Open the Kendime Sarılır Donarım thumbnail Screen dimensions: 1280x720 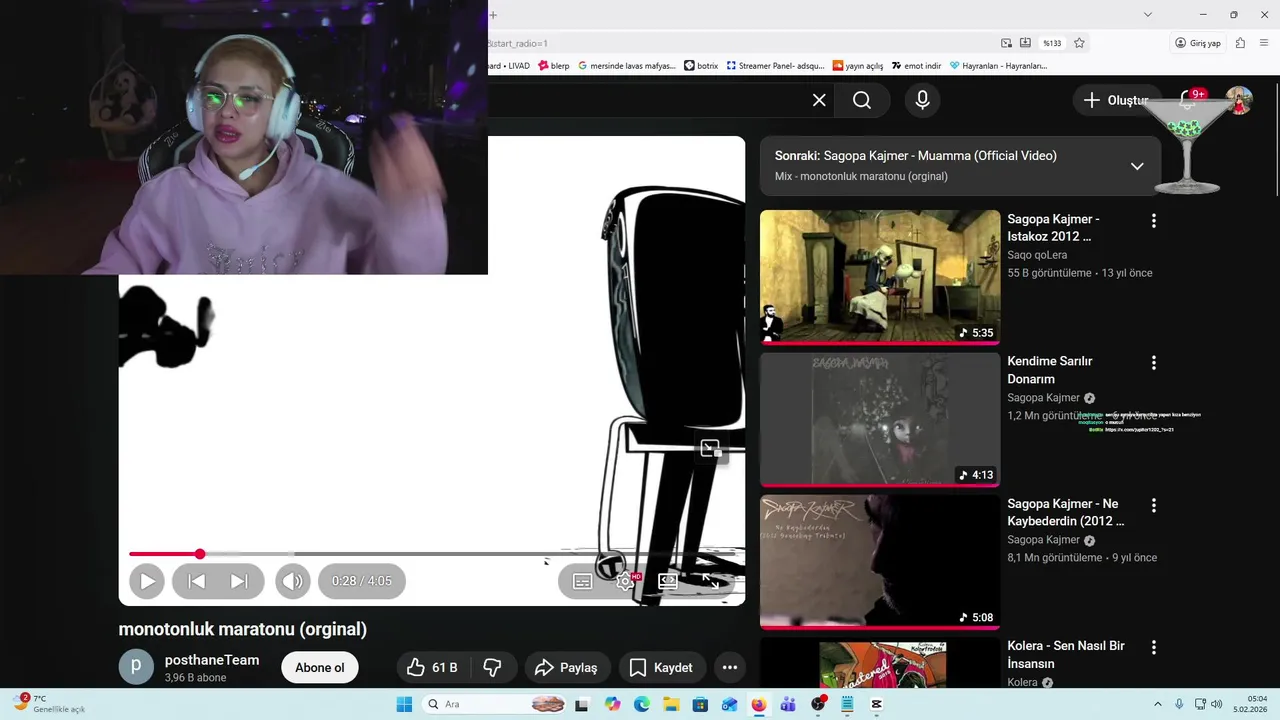pos(880,420)
